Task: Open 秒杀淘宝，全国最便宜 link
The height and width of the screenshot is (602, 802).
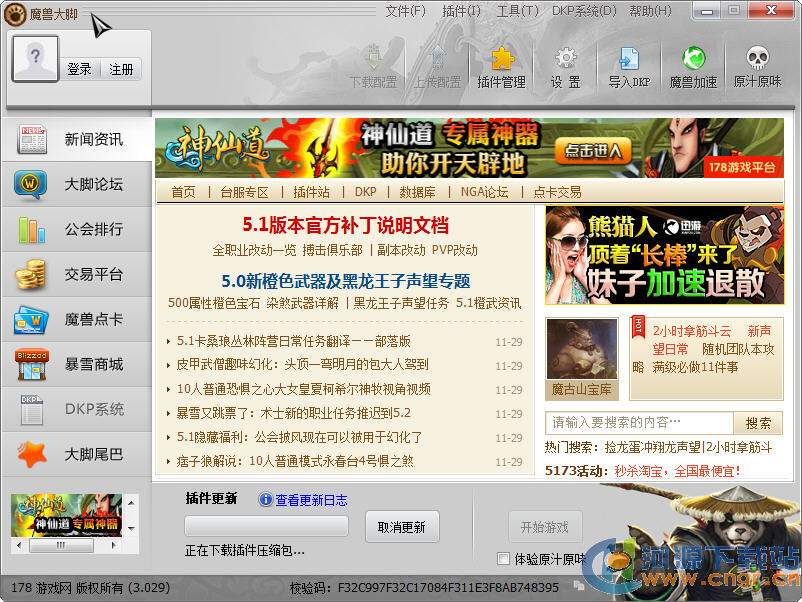Action: point(677,471)
